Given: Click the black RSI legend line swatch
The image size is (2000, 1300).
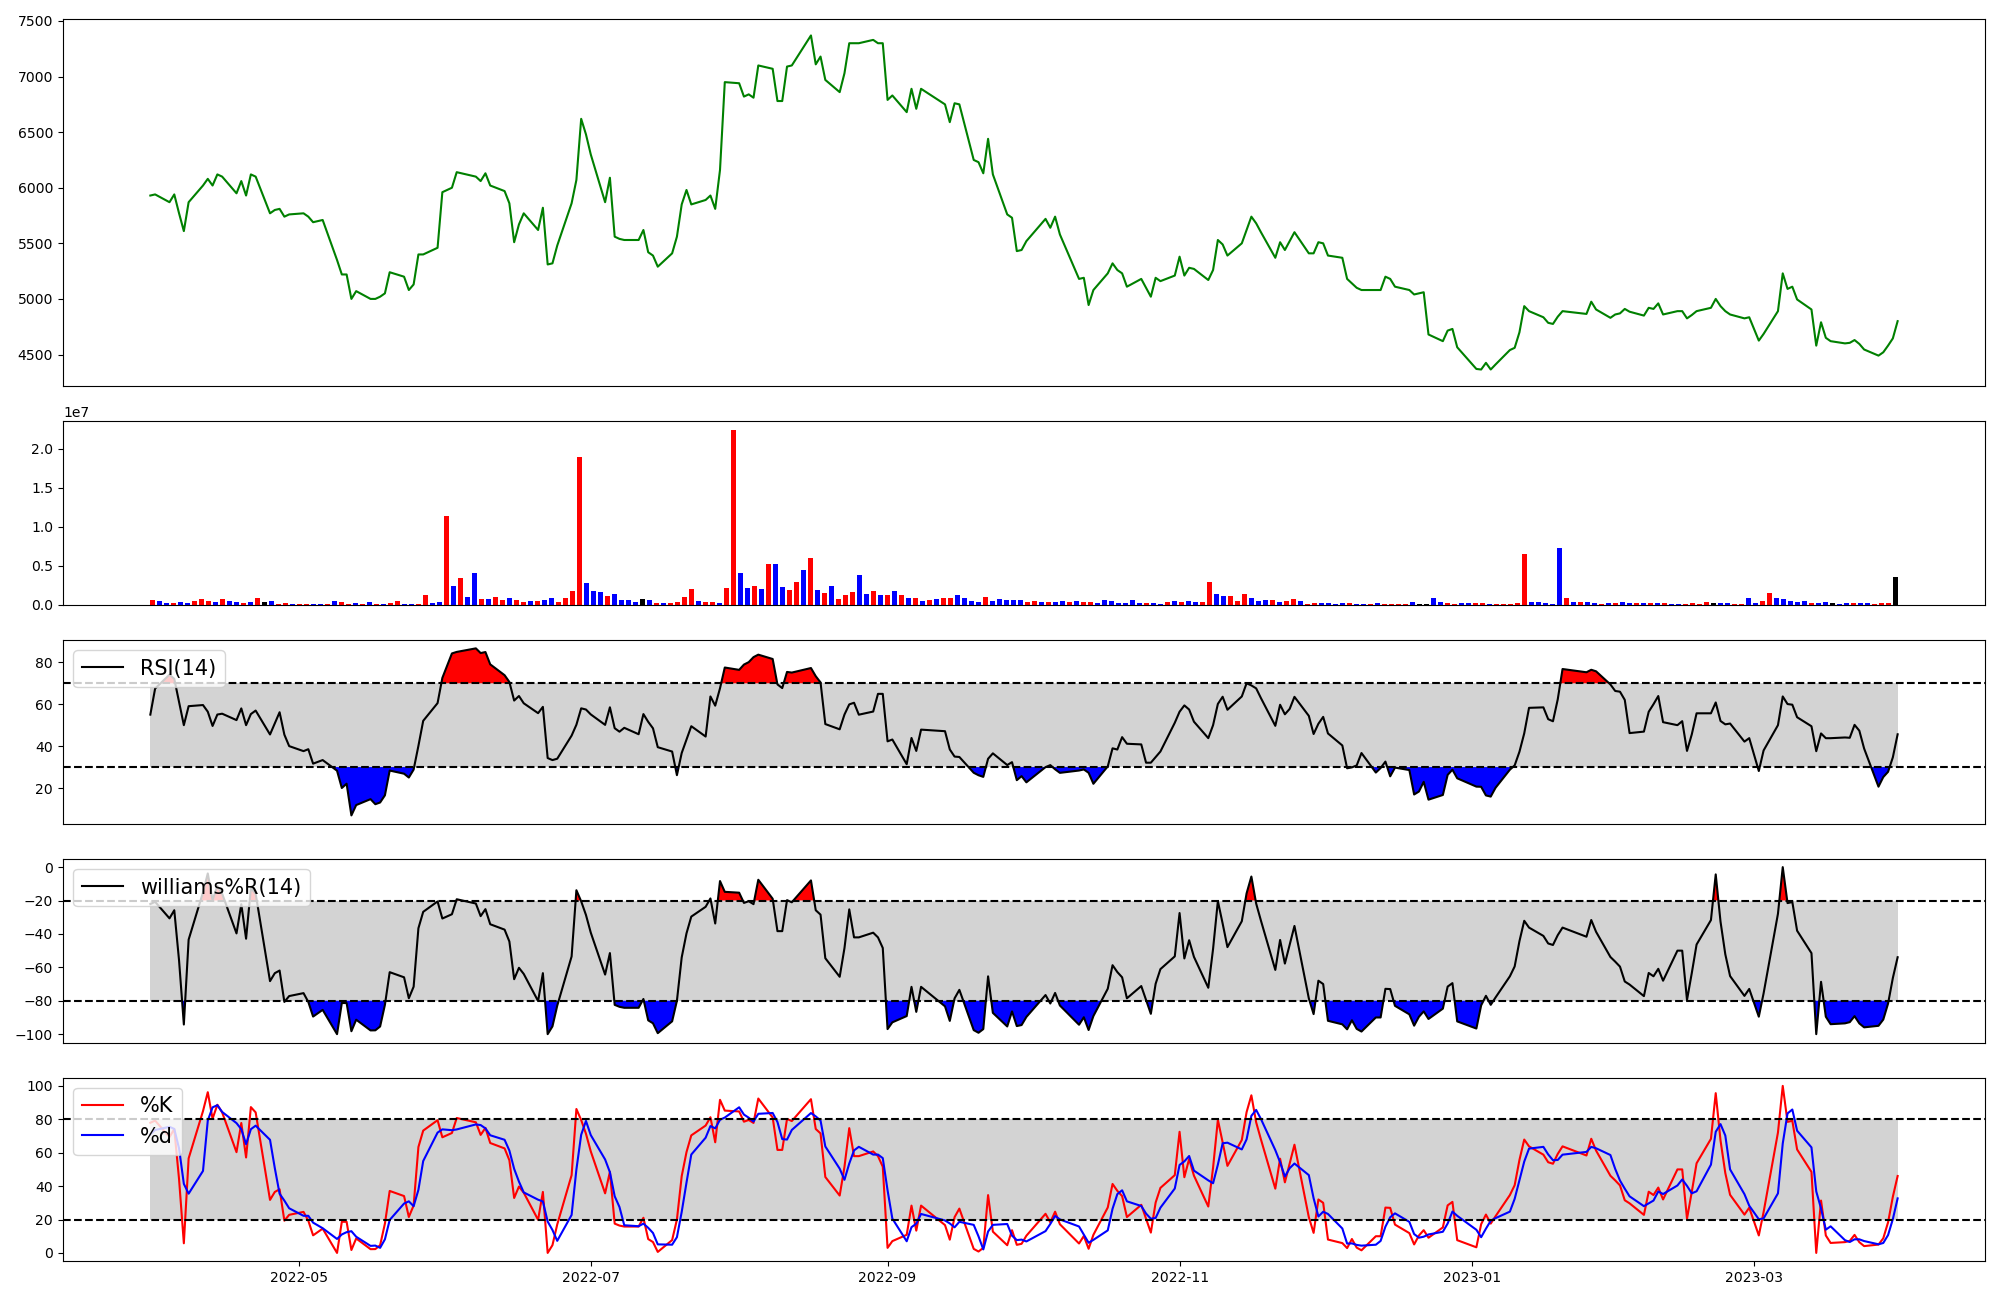Looking at the screenshot, I should pyautogui.click(x=102, y=668).
